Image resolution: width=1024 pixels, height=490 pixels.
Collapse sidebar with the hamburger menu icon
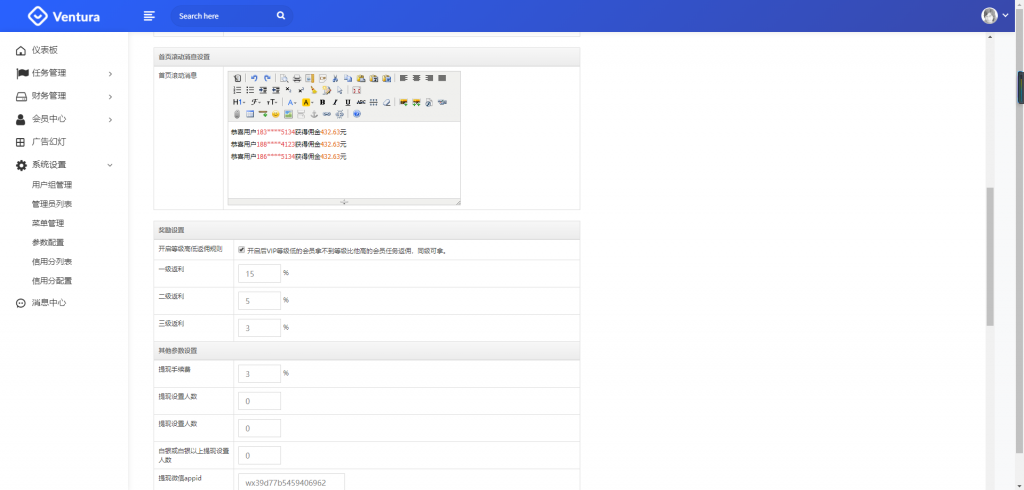pos(149,16)
